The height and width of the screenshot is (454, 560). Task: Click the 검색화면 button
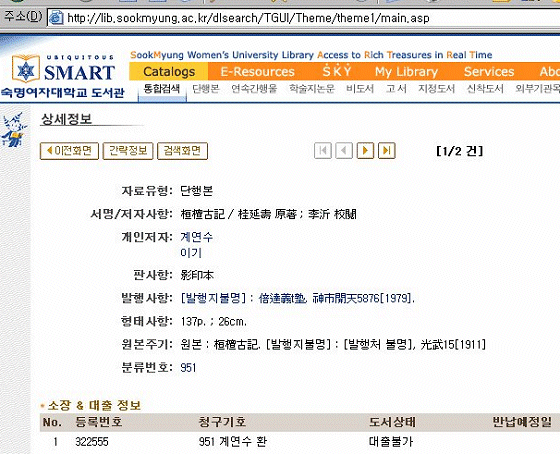[182, 151]
